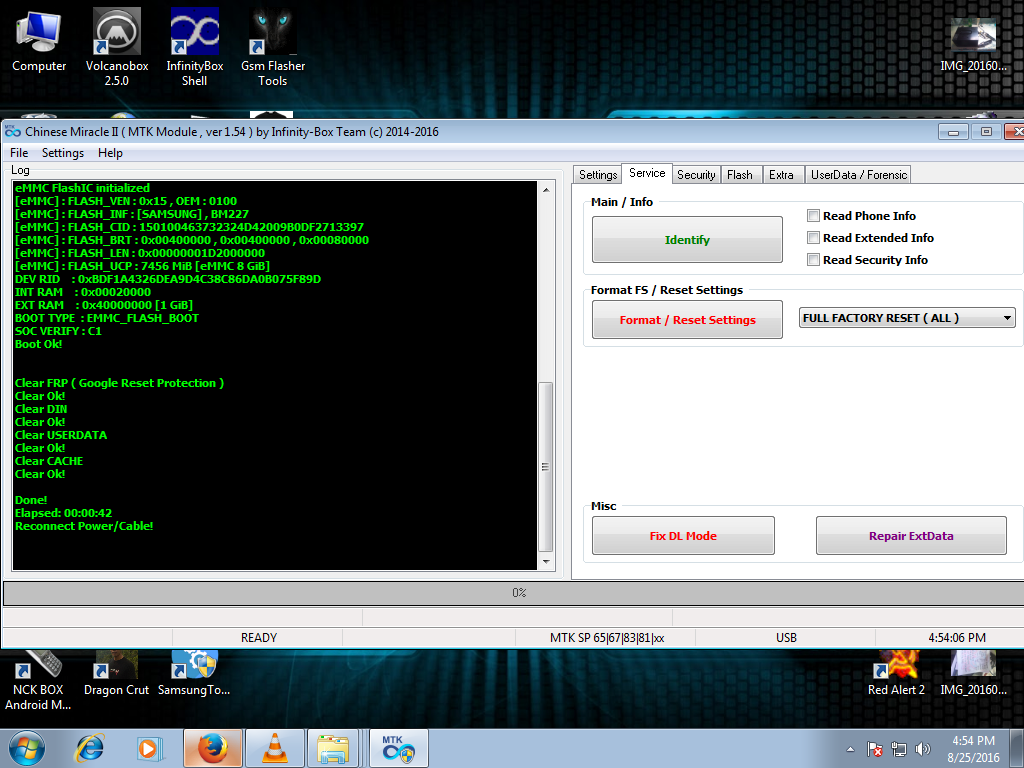Click the log panel vertical scrollbar
The image size is (1024, 768).
pos(545,465)
